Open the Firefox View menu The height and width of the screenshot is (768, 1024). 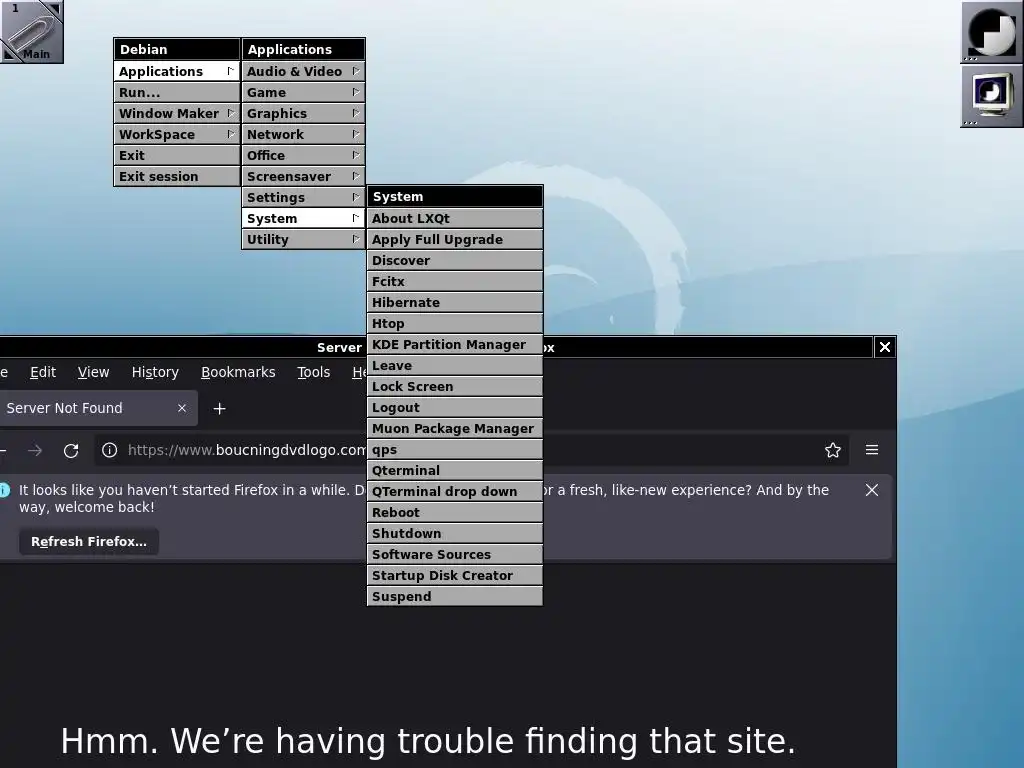93,372
